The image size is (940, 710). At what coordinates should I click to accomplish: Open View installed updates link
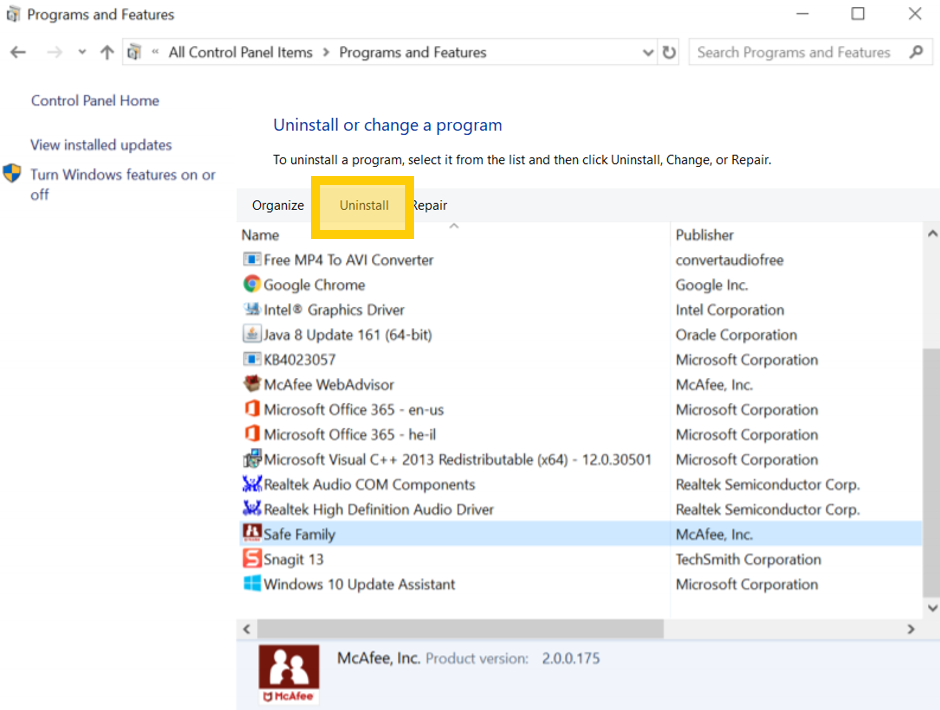[101, 145]
